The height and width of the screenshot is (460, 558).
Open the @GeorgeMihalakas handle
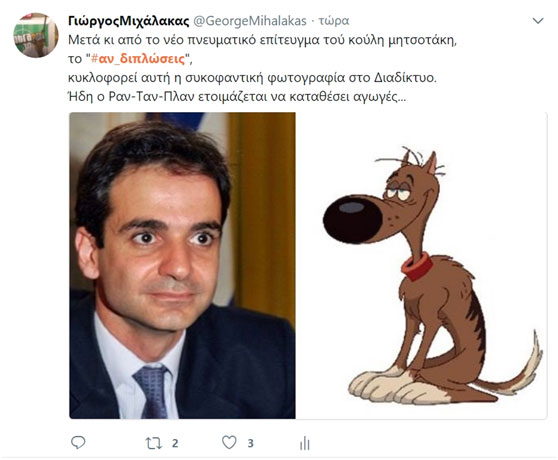(250, 21)
